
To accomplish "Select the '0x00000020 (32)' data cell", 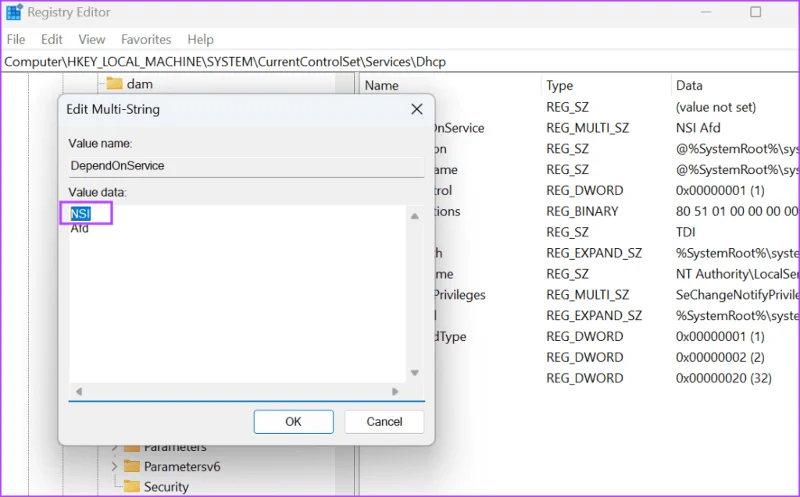I will tap(723, 378).
